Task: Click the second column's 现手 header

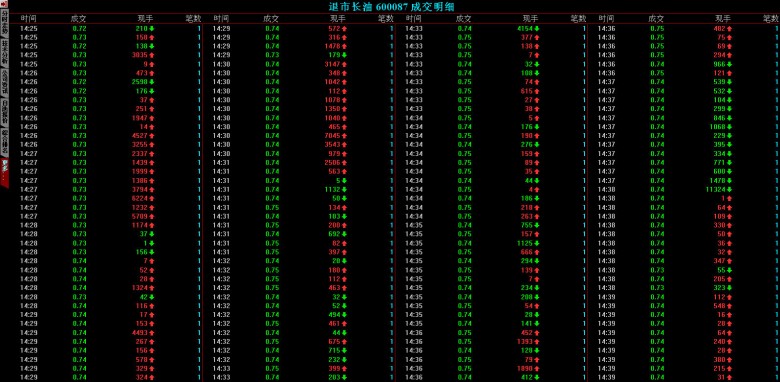Action: 338,18
